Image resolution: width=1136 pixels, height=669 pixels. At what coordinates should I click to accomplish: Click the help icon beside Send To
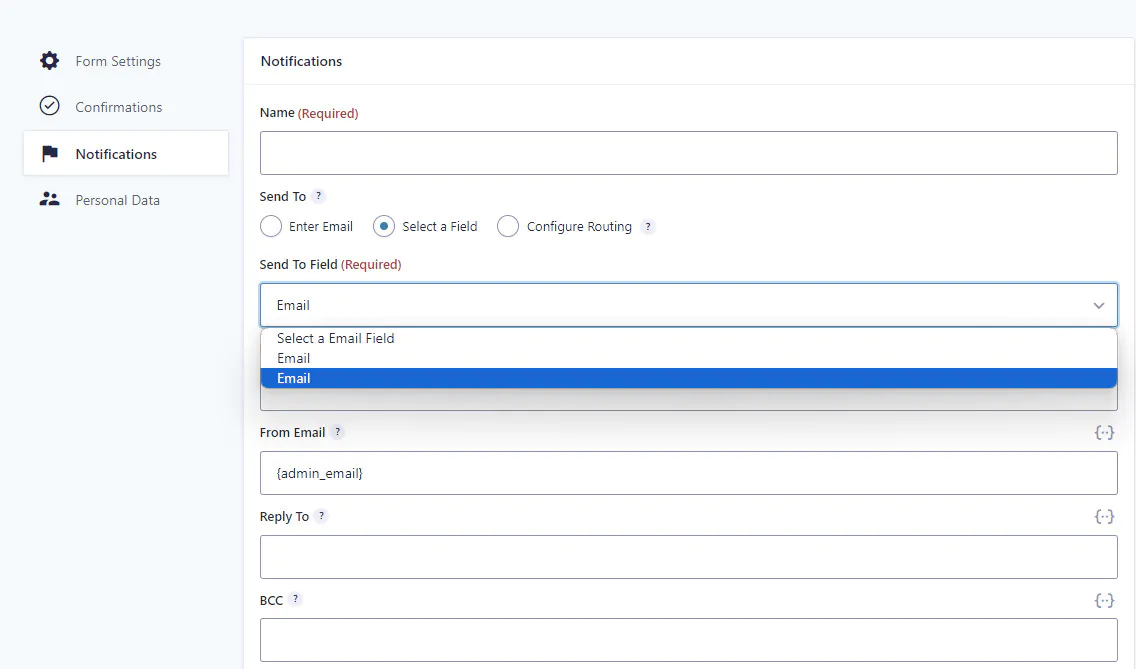[318, 197]
